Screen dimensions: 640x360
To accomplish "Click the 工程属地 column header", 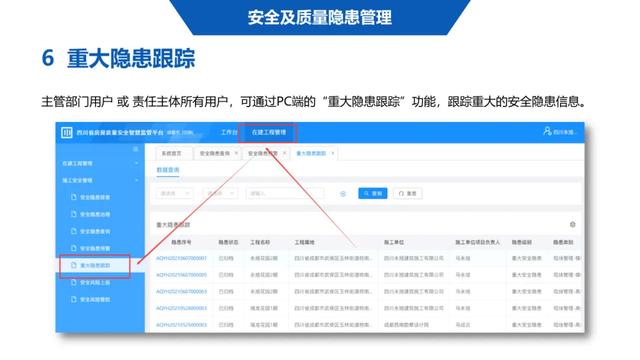I will (x=304, y=242).
